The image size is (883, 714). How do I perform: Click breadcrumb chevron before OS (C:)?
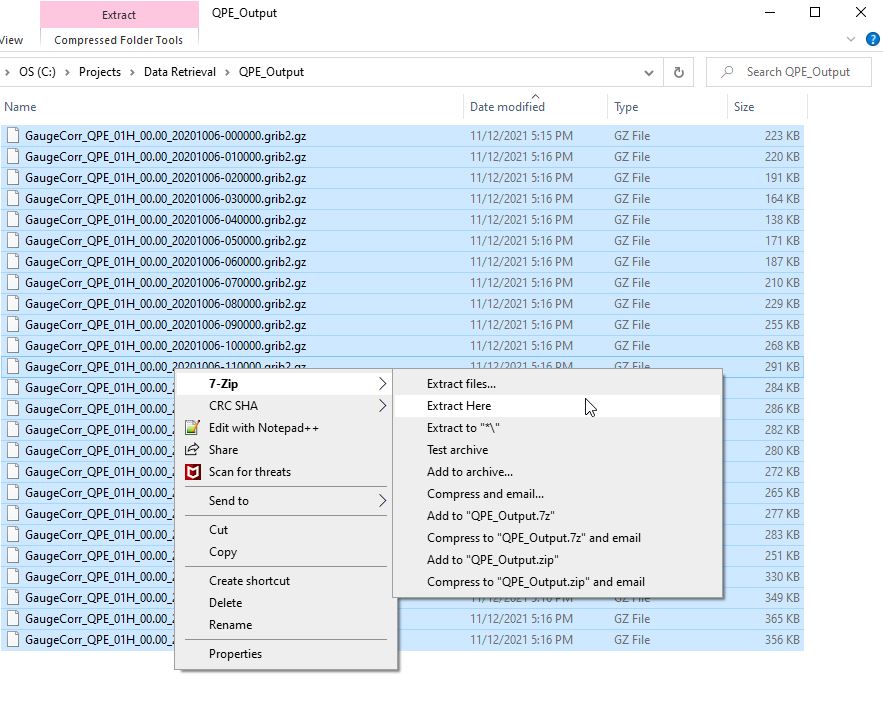tap(7, 72)
